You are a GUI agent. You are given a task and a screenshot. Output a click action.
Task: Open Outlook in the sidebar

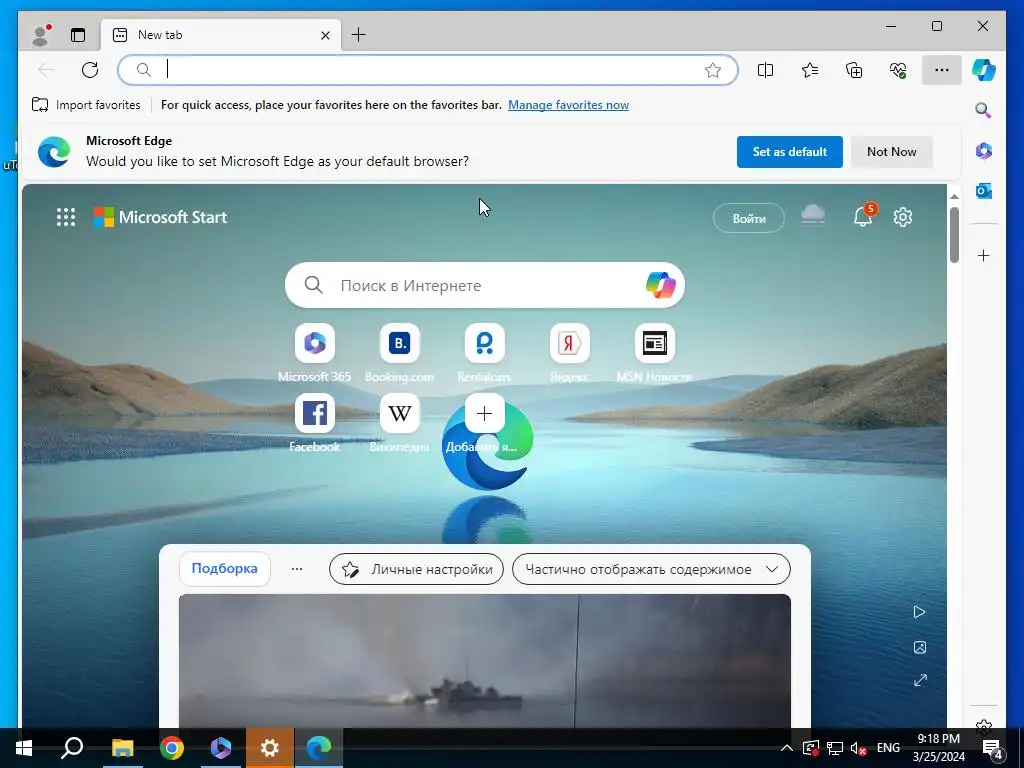coord(984,191)
